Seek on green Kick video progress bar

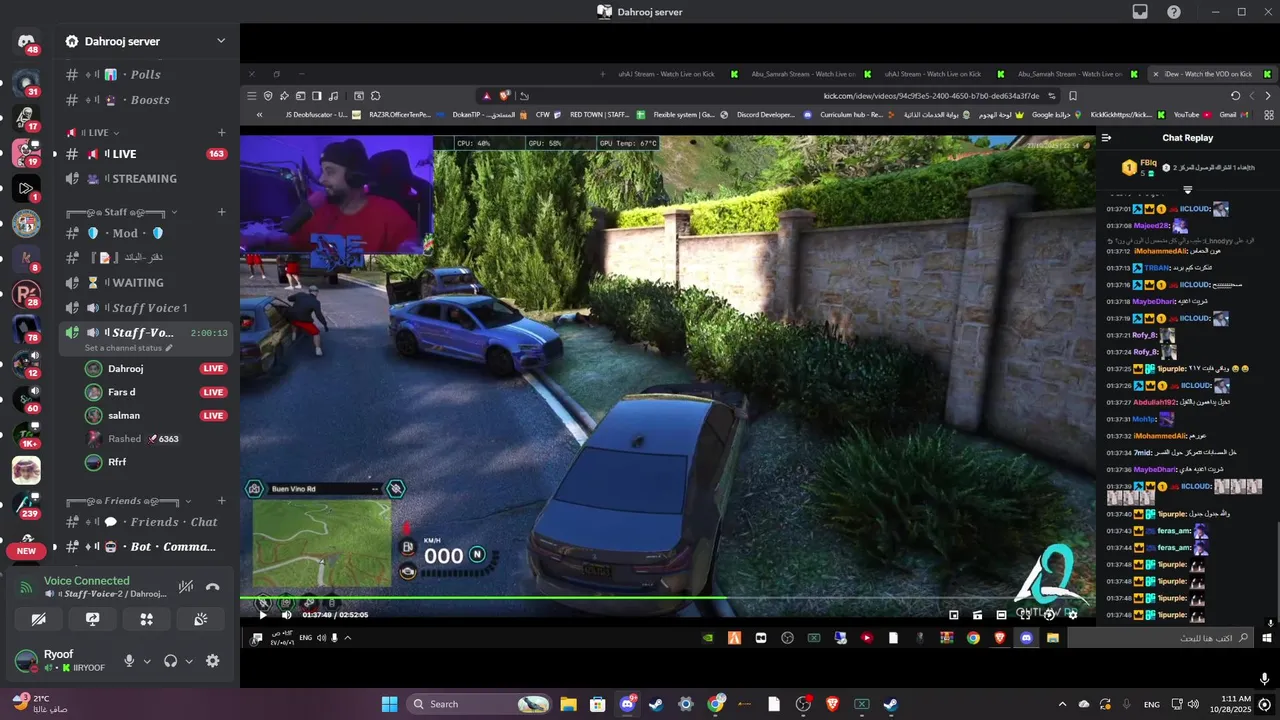pos(667,598)
